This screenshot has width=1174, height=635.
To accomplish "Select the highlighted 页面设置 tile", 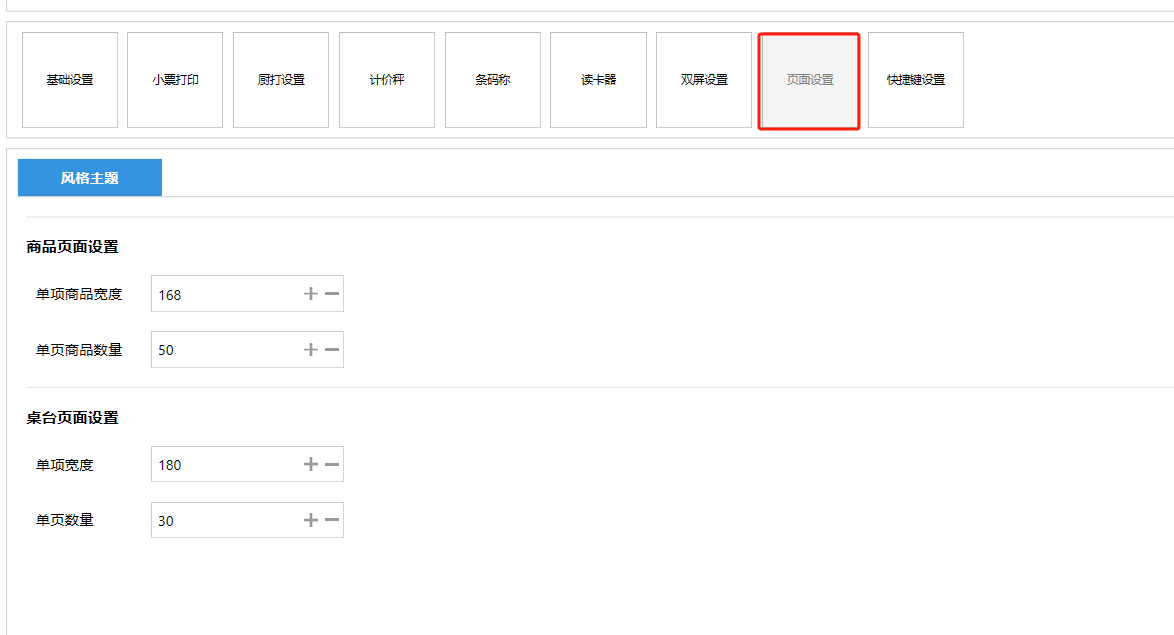I will coord(809,80).
